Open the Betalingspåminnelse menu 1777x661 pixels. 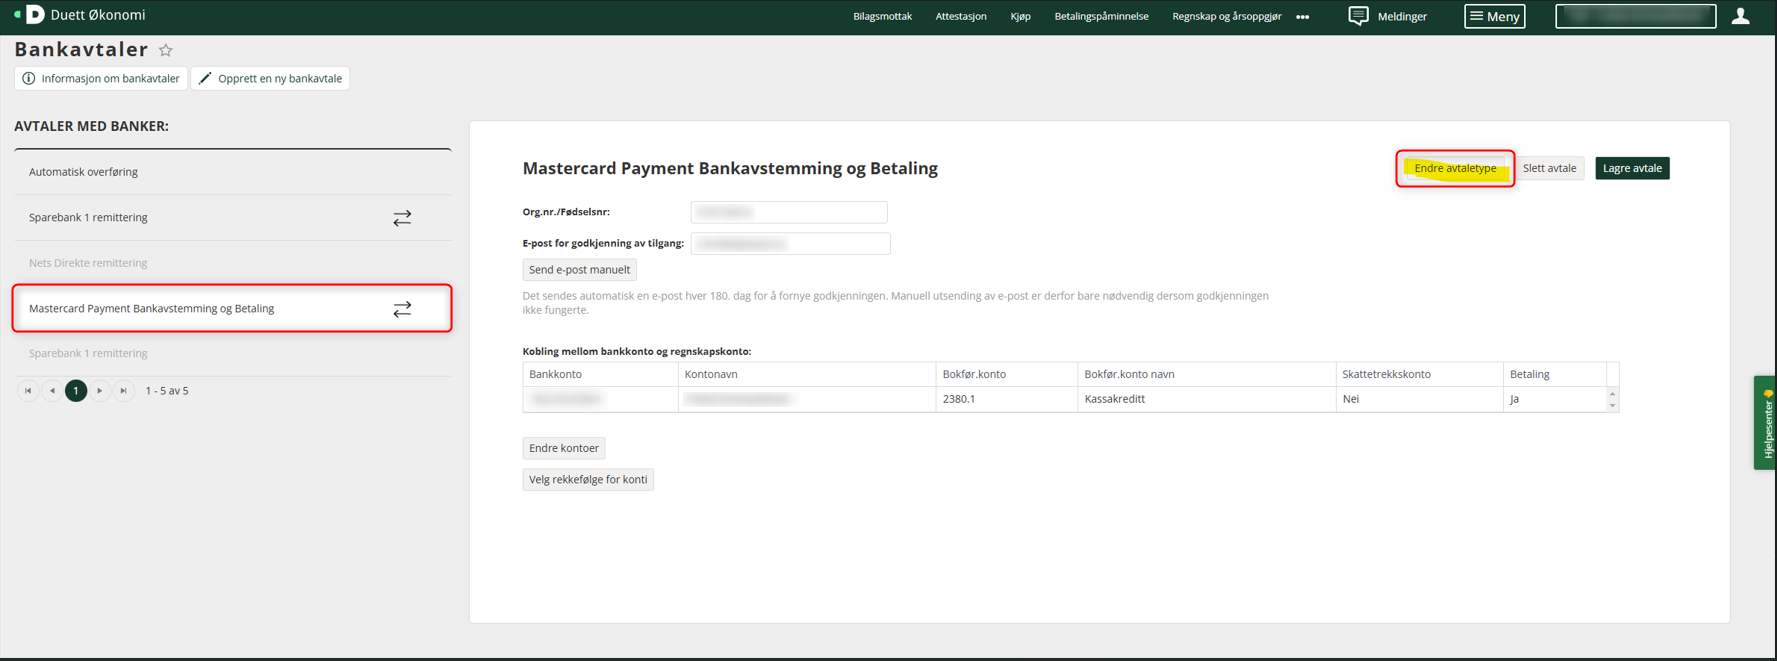pos(1101,16)
